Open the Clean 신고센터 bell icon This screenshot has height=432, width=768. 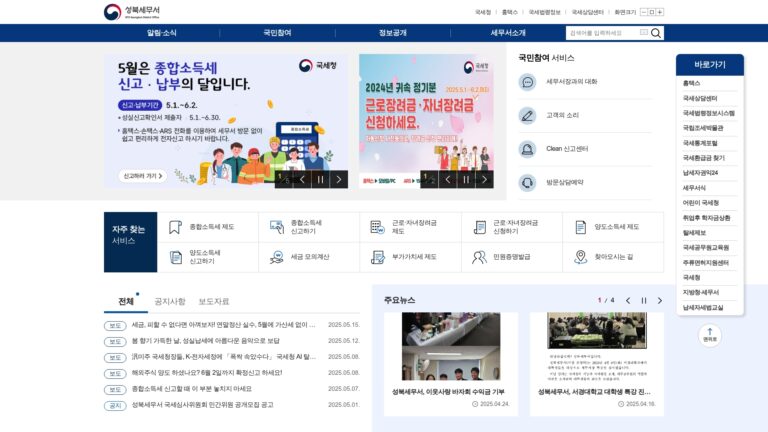pos(528,149)
